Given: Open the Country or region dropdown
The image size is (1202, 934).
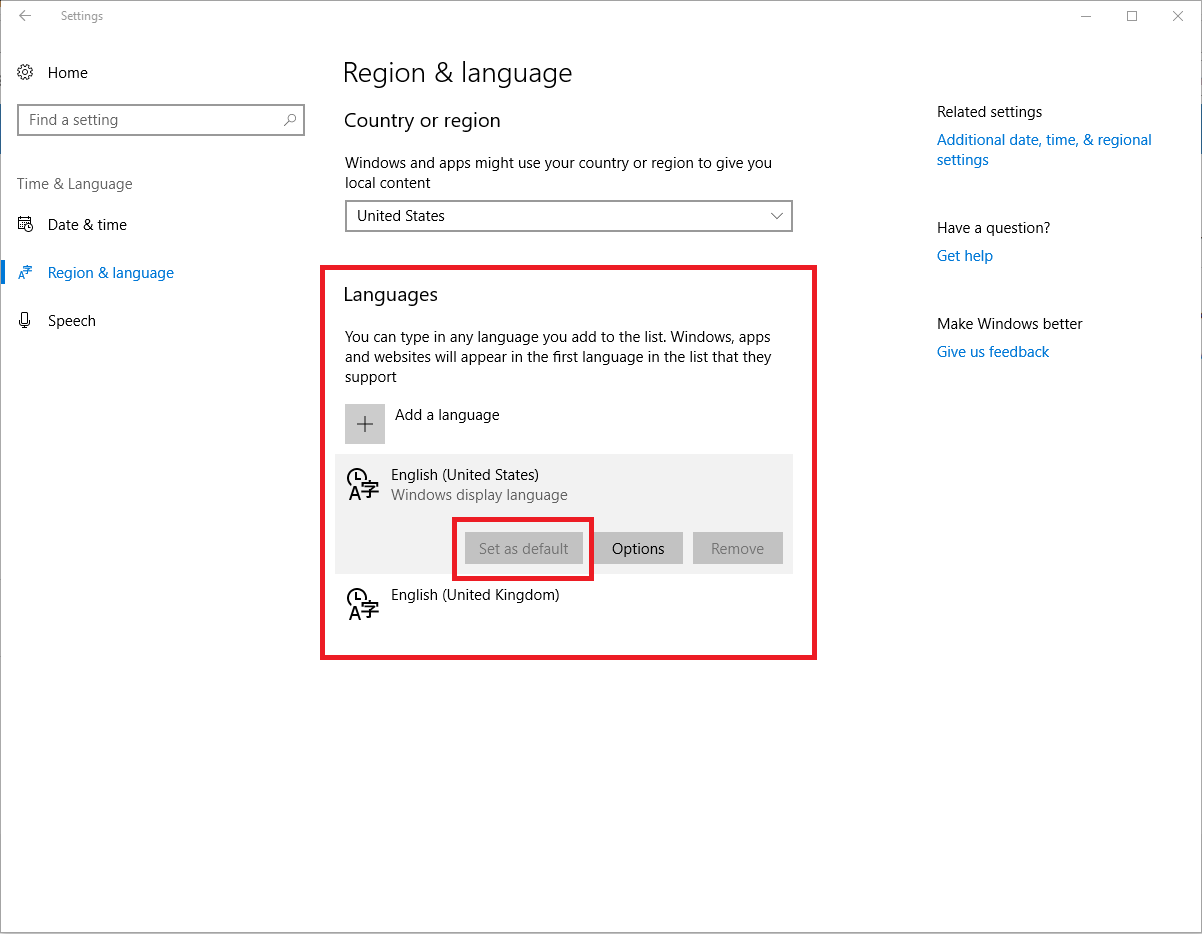Looking at the screenshot, I should 569,216.
